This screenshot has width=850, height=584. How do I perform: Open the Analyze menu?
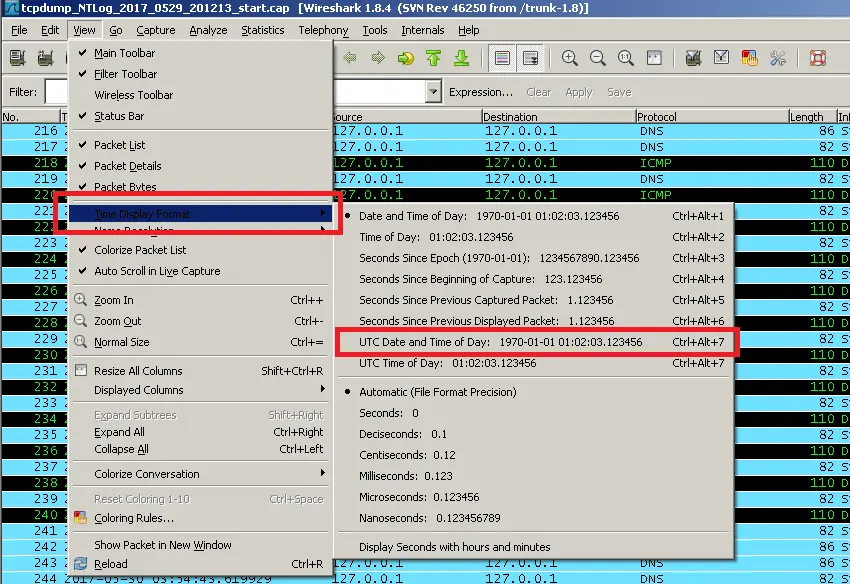pyautogui.click(x=208, y=30)
